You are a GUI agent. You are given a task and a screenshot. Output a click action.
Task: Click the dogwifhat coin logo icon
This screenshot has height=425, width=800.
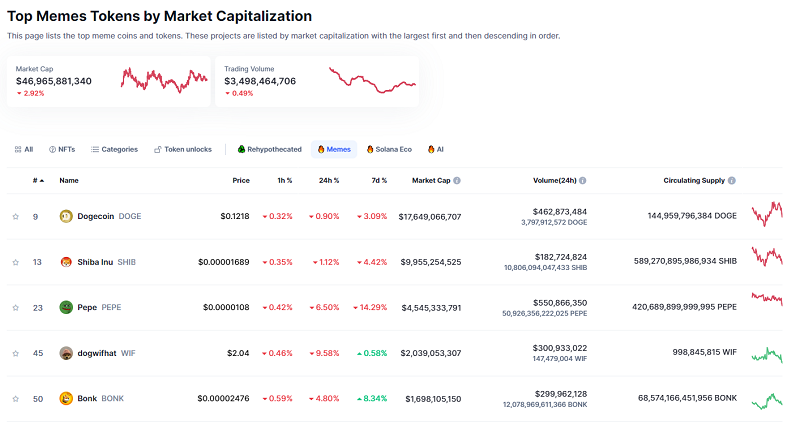tap(67, 353)
